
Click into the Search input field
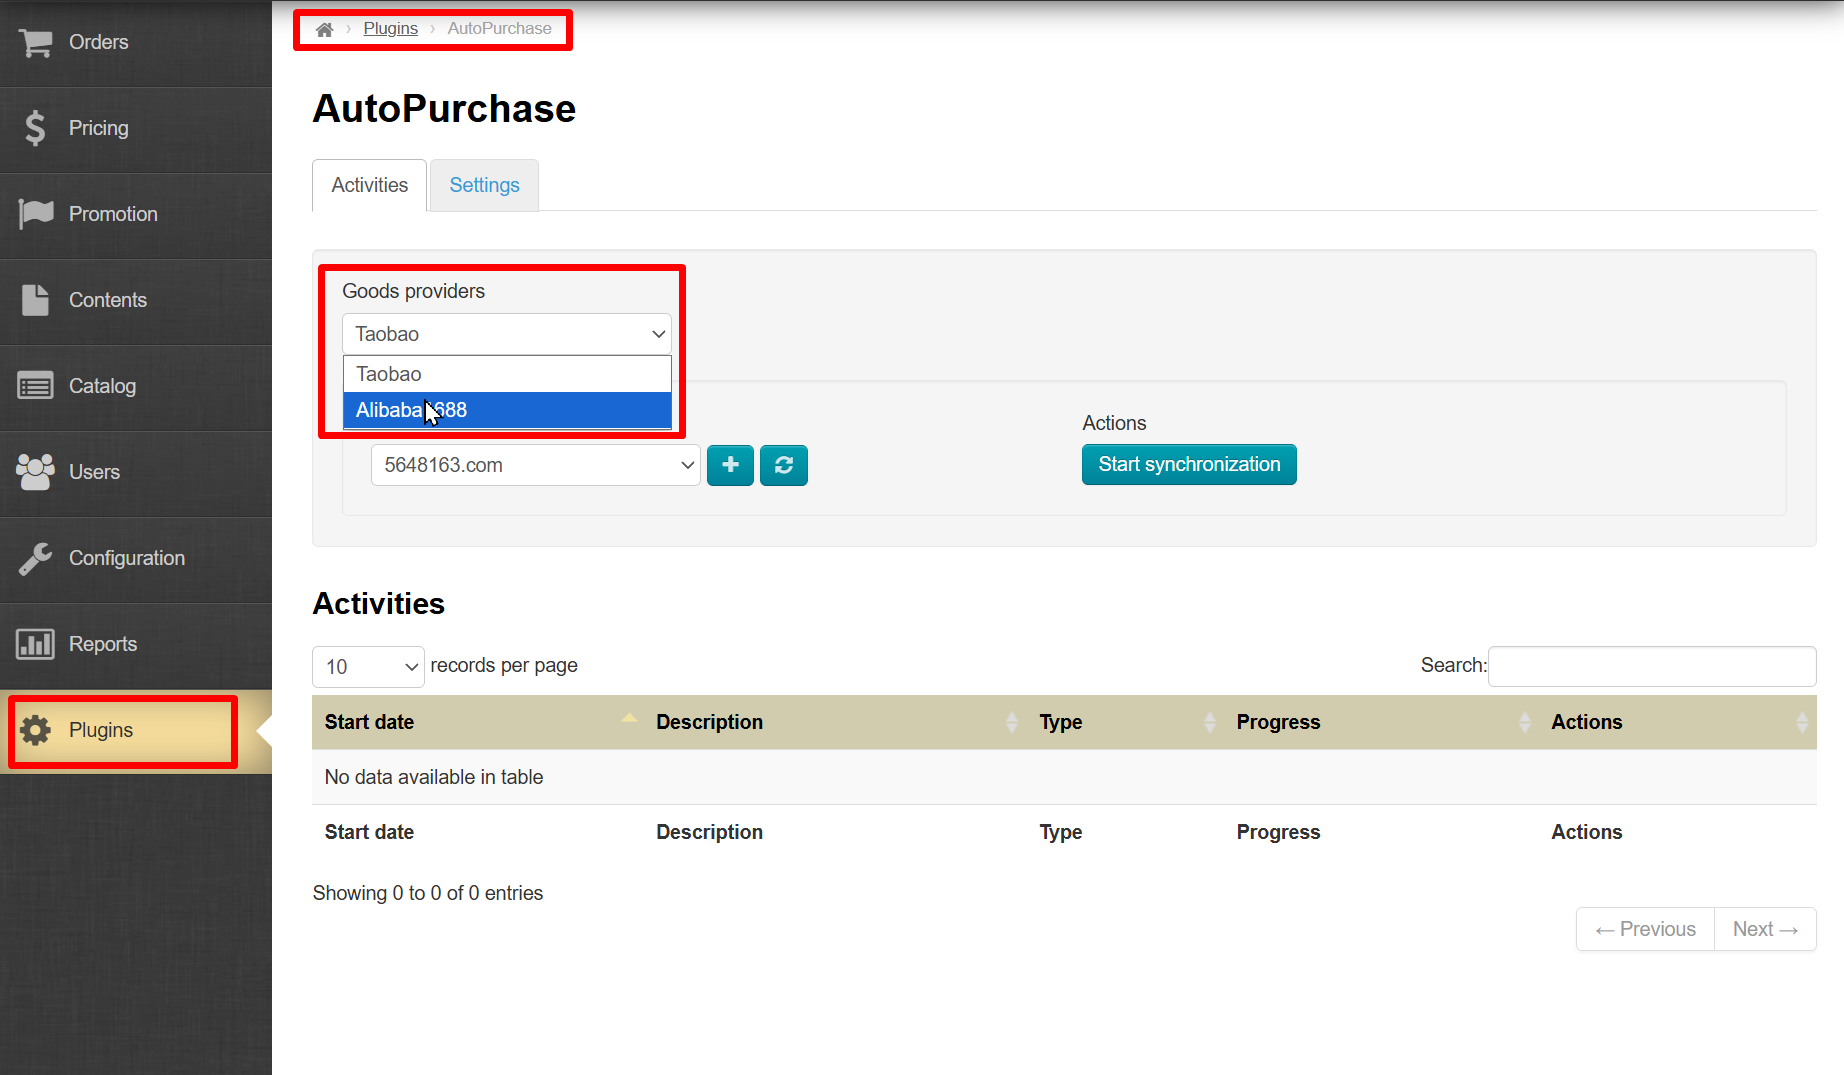point(1651,666)
